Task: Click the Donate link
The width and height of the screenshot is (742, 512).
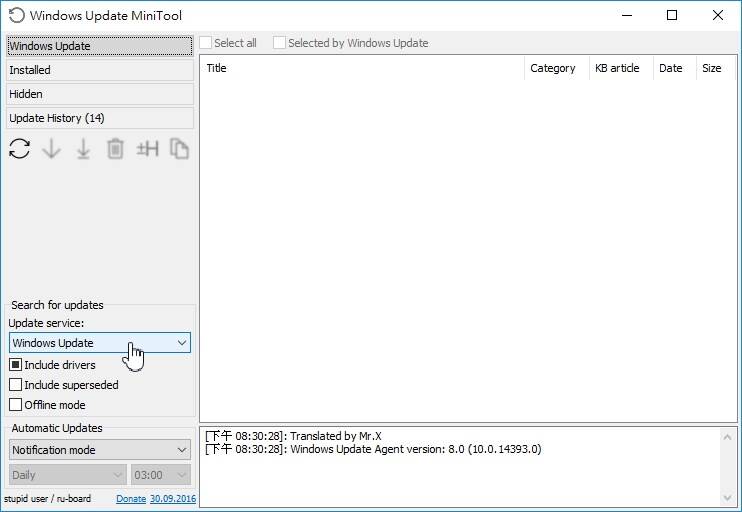Action: pos(131,499)
